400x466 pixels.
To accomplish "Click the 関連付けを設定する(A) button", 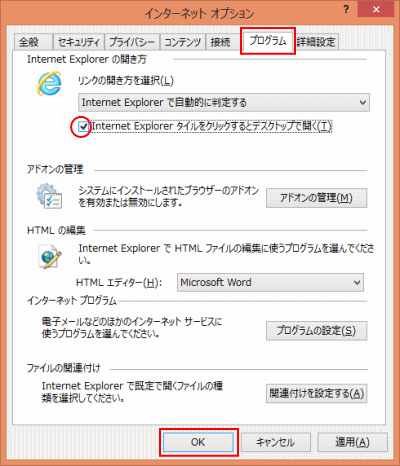I will 316,393.
